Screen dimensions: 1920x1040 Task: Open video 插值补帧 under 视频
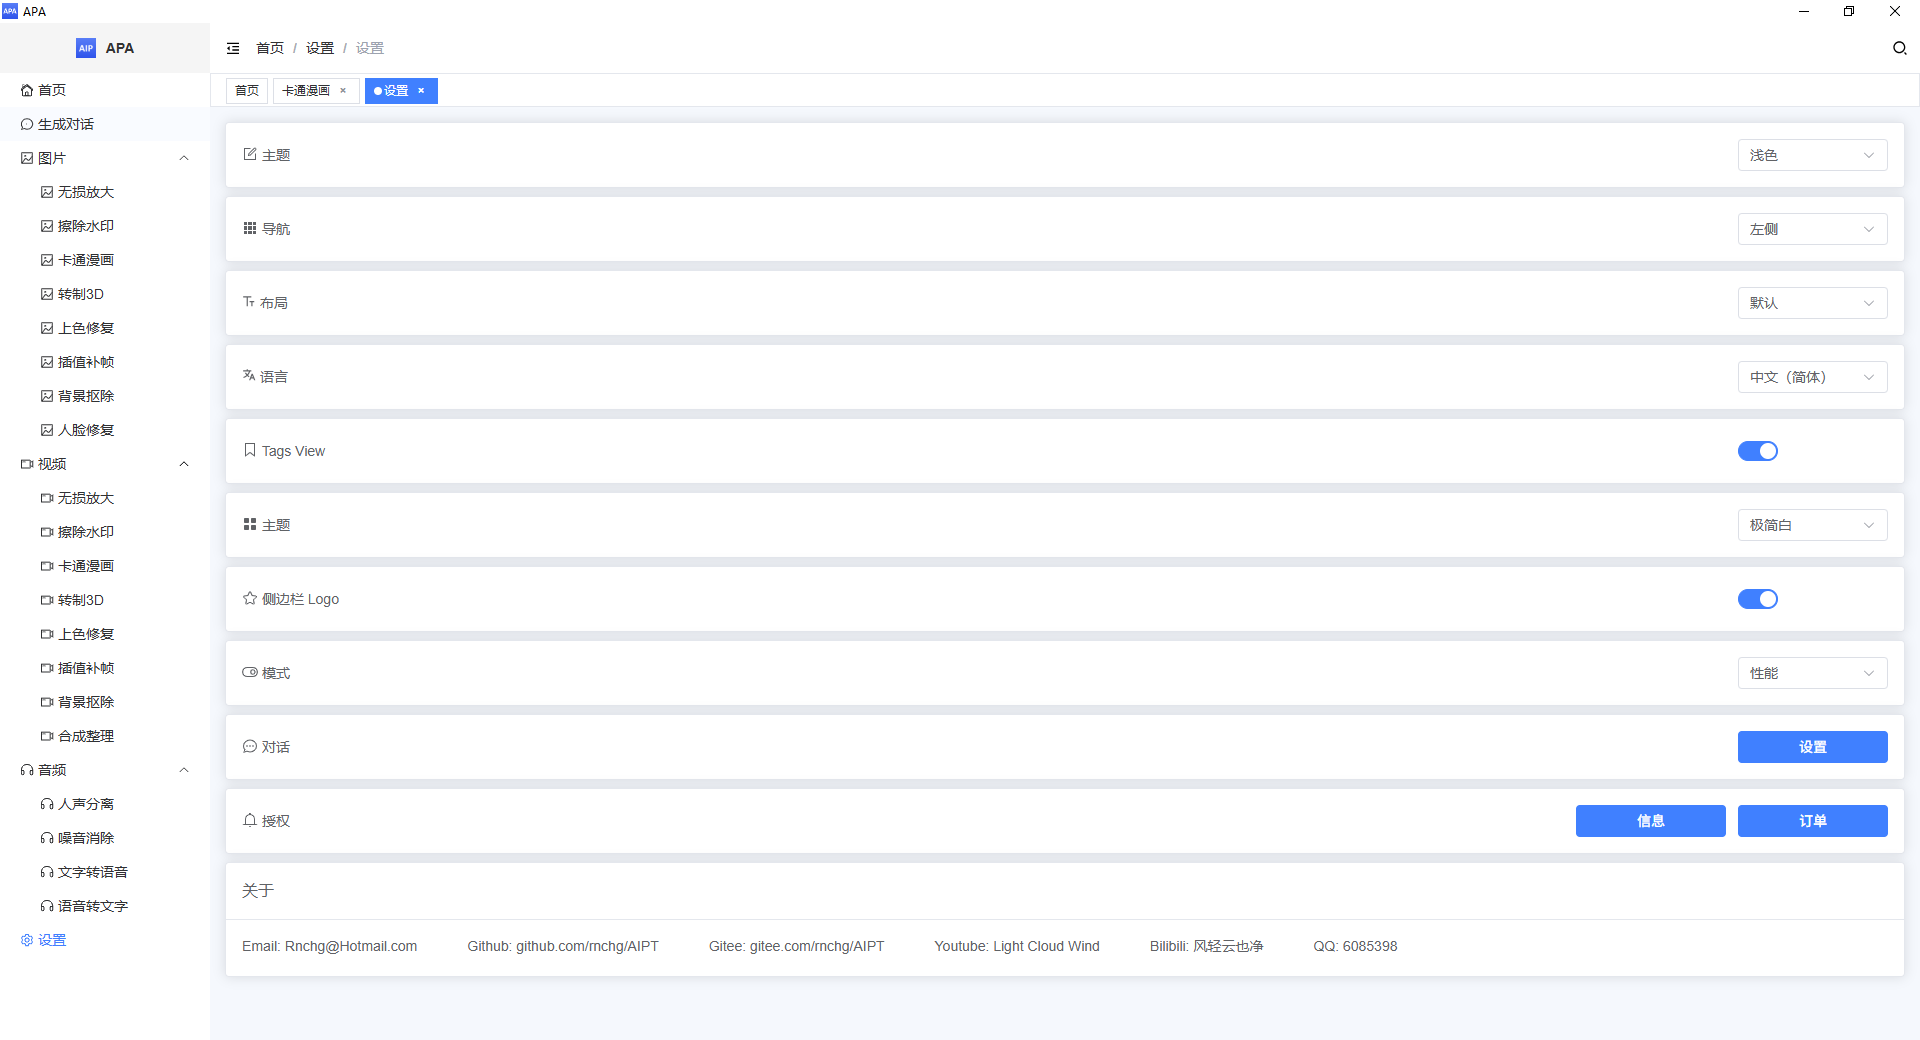click(x=105, y=668)
